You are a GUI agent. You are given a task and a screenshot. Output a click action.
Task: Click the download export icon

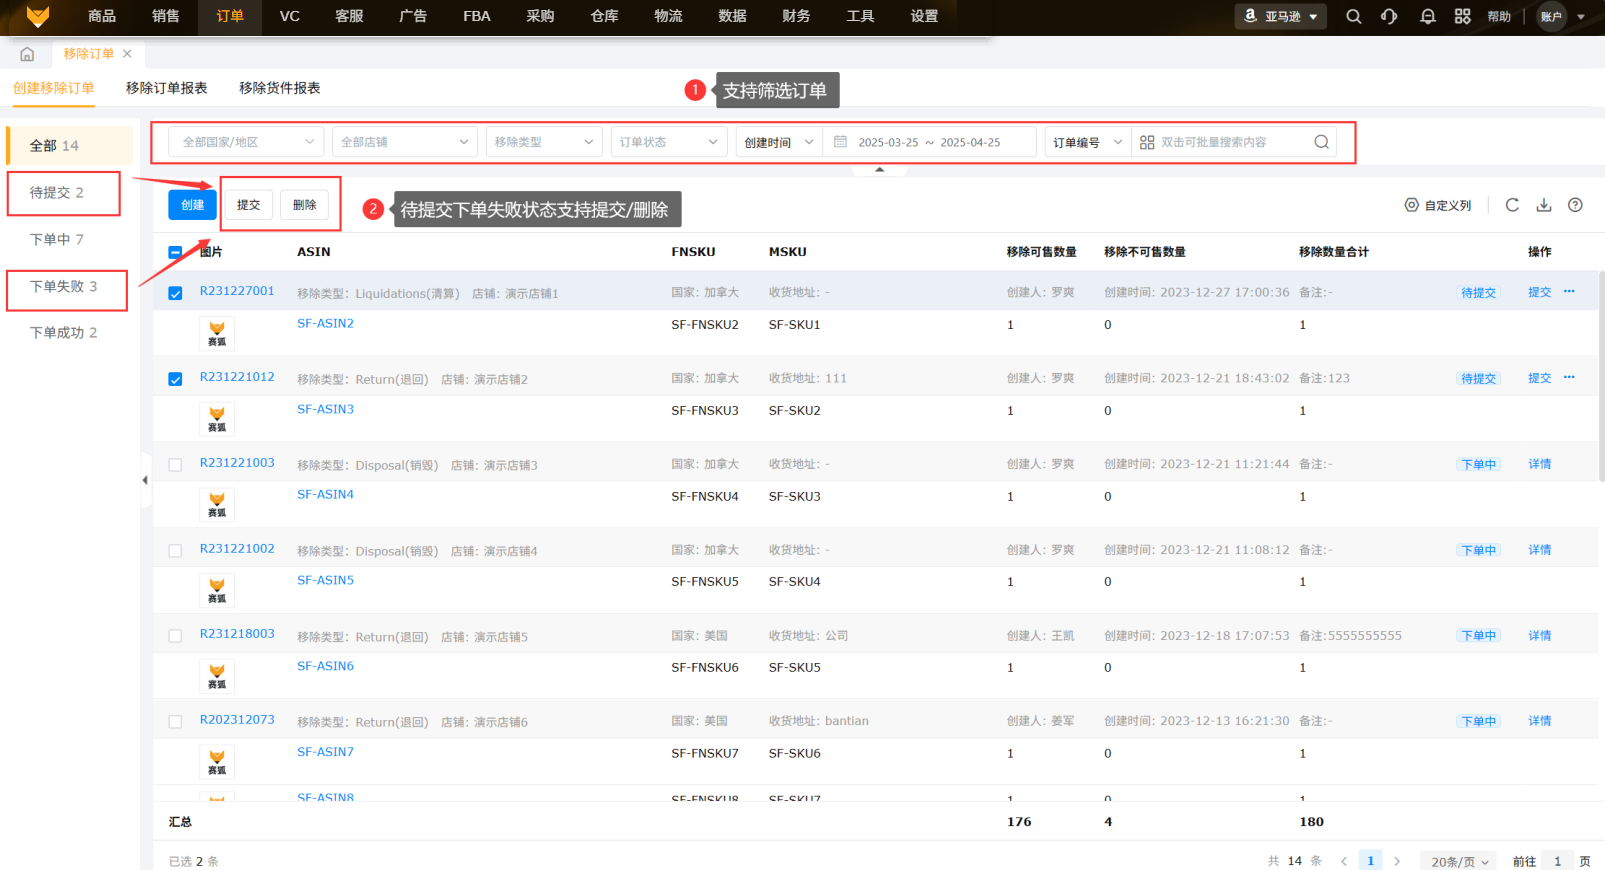[1544, 205]
